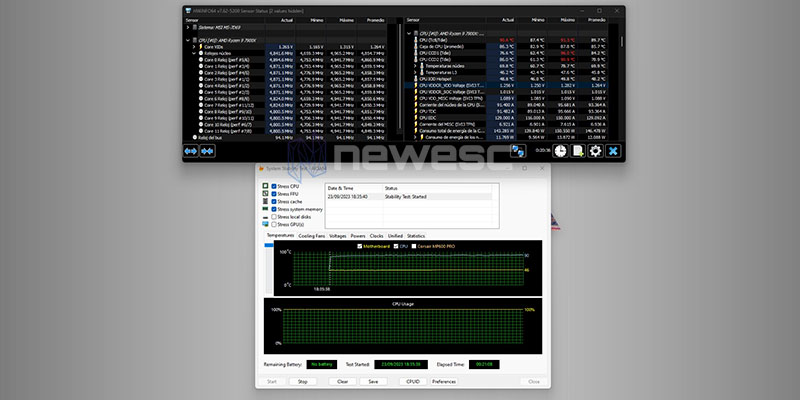Collapse the CPU AMD Ryzen group in right panel
The width and height of the screenshot is (800, 400).
(x=409, y=33)
